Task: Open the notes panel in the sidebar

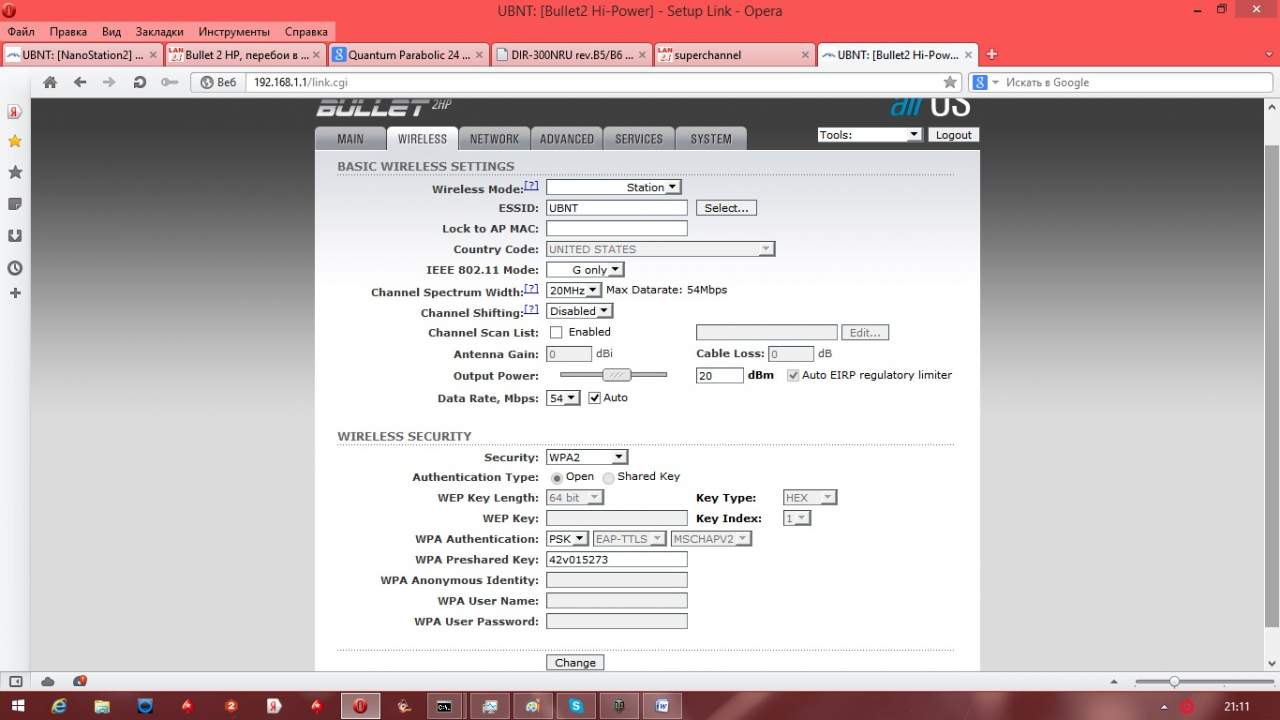Action: [x=15, y=204]
